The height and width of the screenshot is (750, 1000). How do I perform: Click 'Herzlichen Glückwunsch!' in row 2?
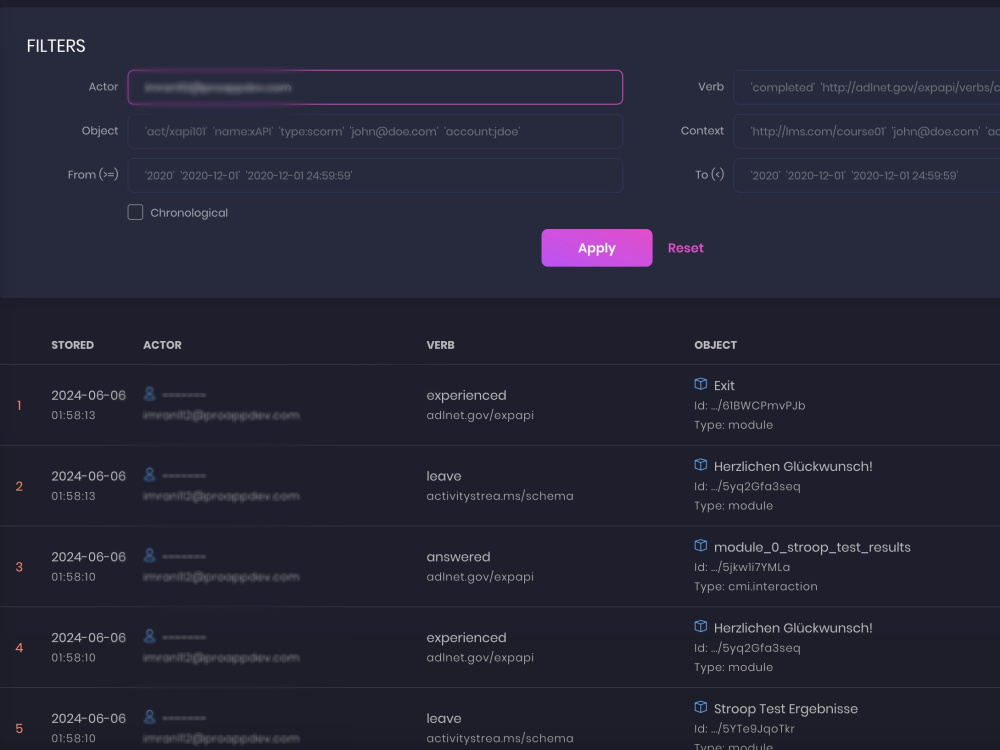pos(793,466)
